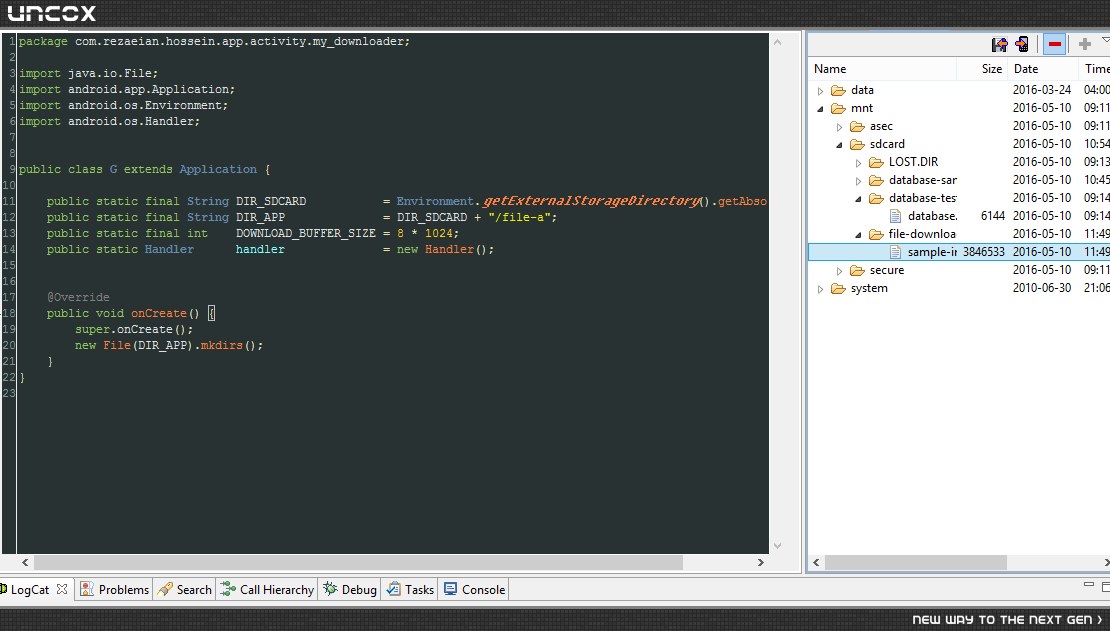Viewport: 1110px width, 631px height.
Task: Click file explorer scroll left arrow
Action: [816, 562]
